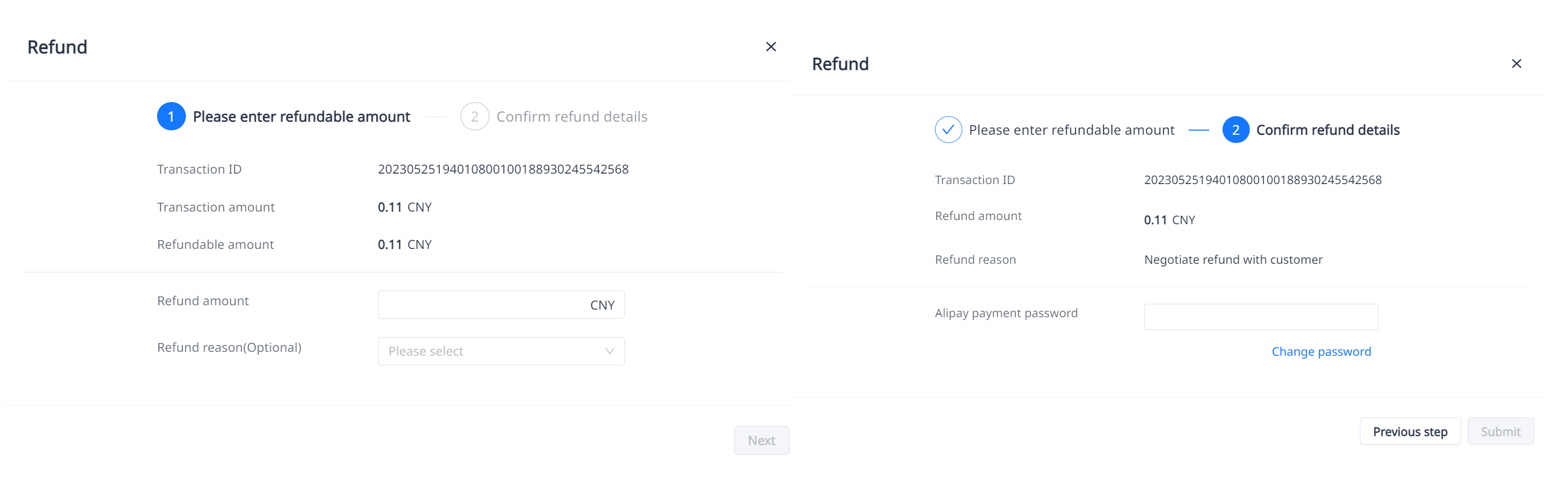Viewport: 1560px width, 477px height.
Task: Close the right Refund dialog with the X
Action: pyautogui.click(x=1516, y=64)
